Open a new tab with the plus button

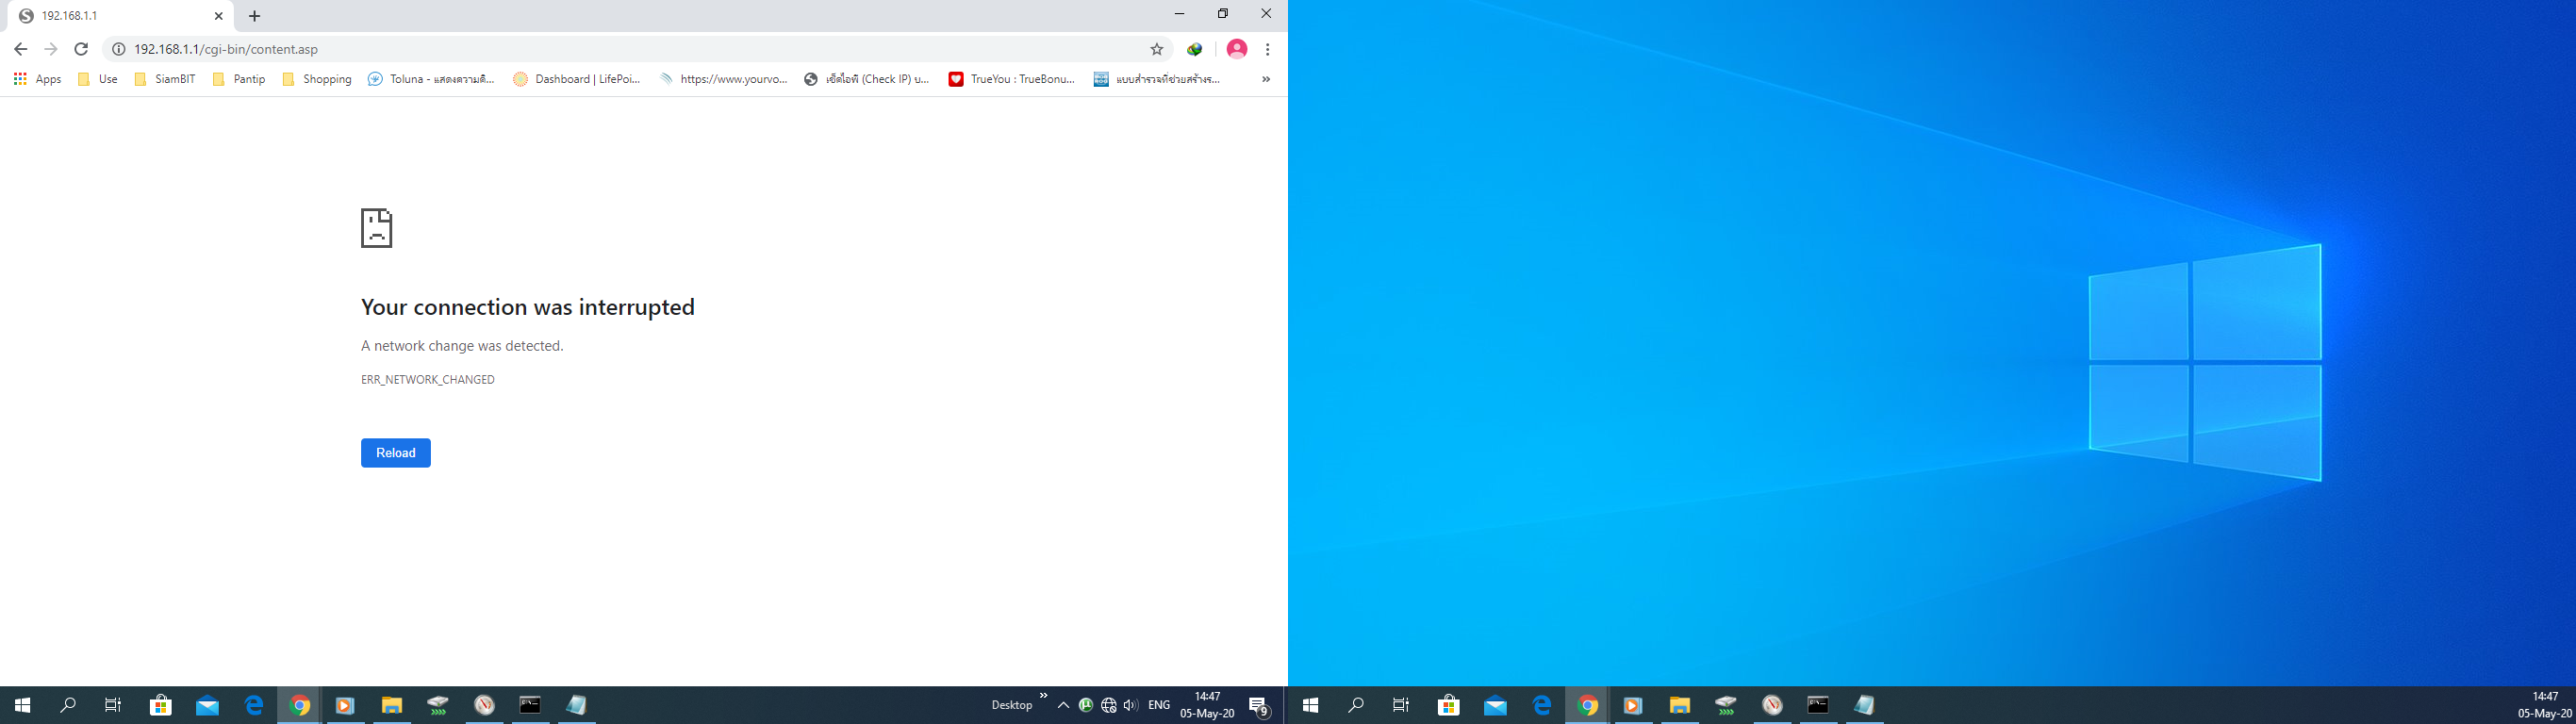click(x=254, y=16)
